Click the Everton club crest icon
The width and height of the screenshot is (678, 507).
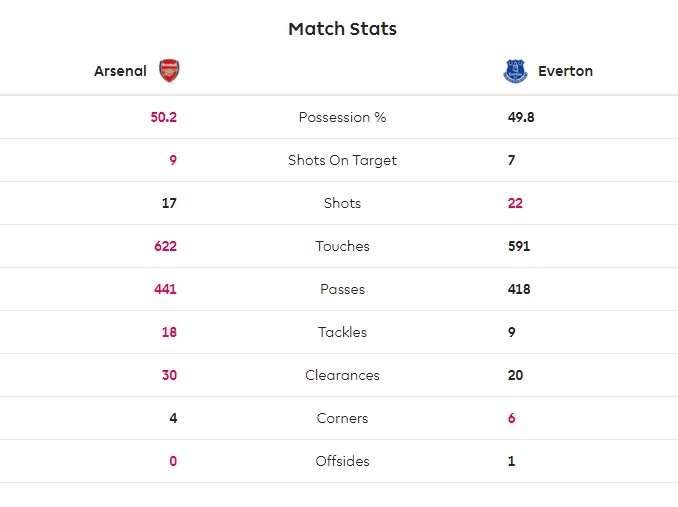click(x=515, y=71)
